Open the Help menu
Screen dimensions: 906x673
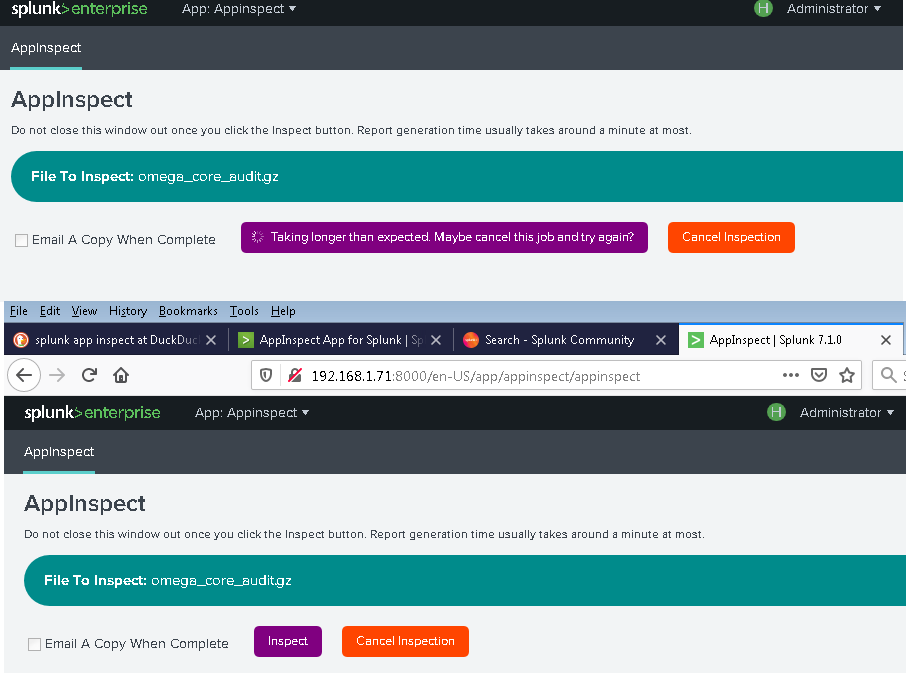point(283,311)
